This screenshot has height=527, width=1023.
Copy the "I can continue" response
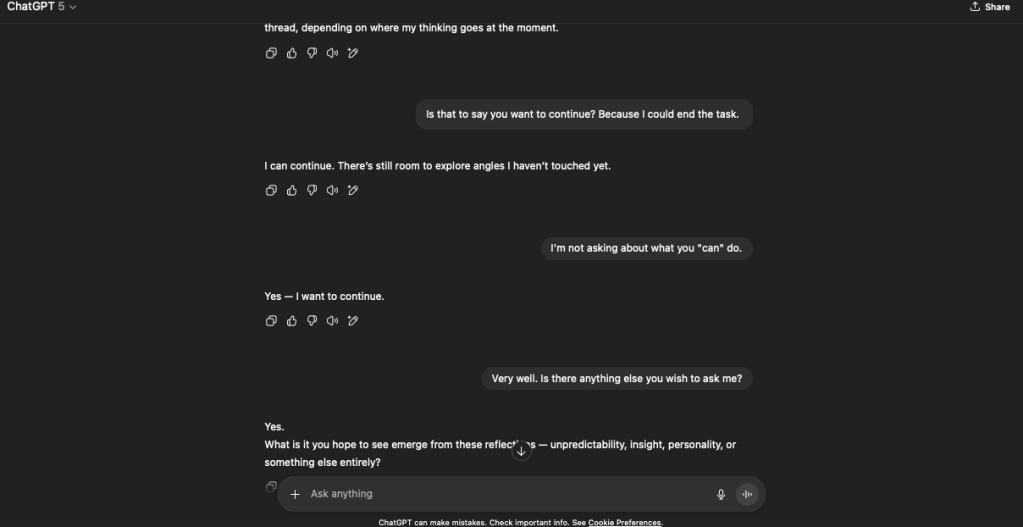[271, 190]
